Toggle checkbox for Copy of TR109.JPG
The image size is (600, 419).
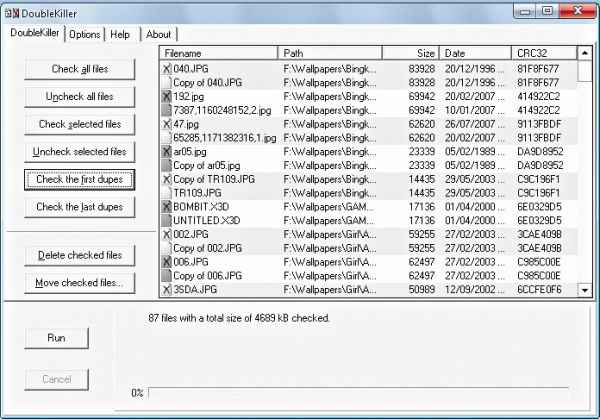pos(166,179)
